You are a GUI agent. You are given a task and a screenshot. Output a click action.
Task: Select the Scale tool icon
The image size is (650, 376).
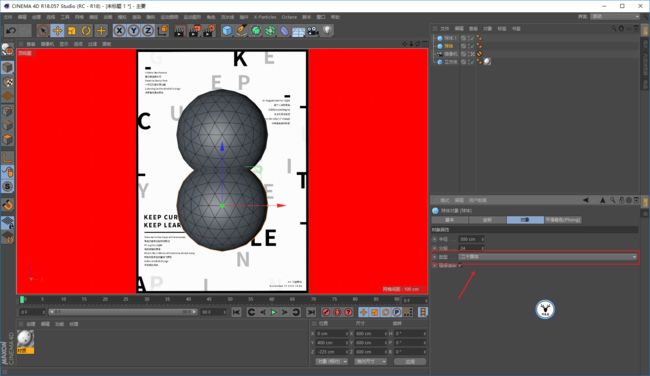pyautogui.click(x=72, y=31)
